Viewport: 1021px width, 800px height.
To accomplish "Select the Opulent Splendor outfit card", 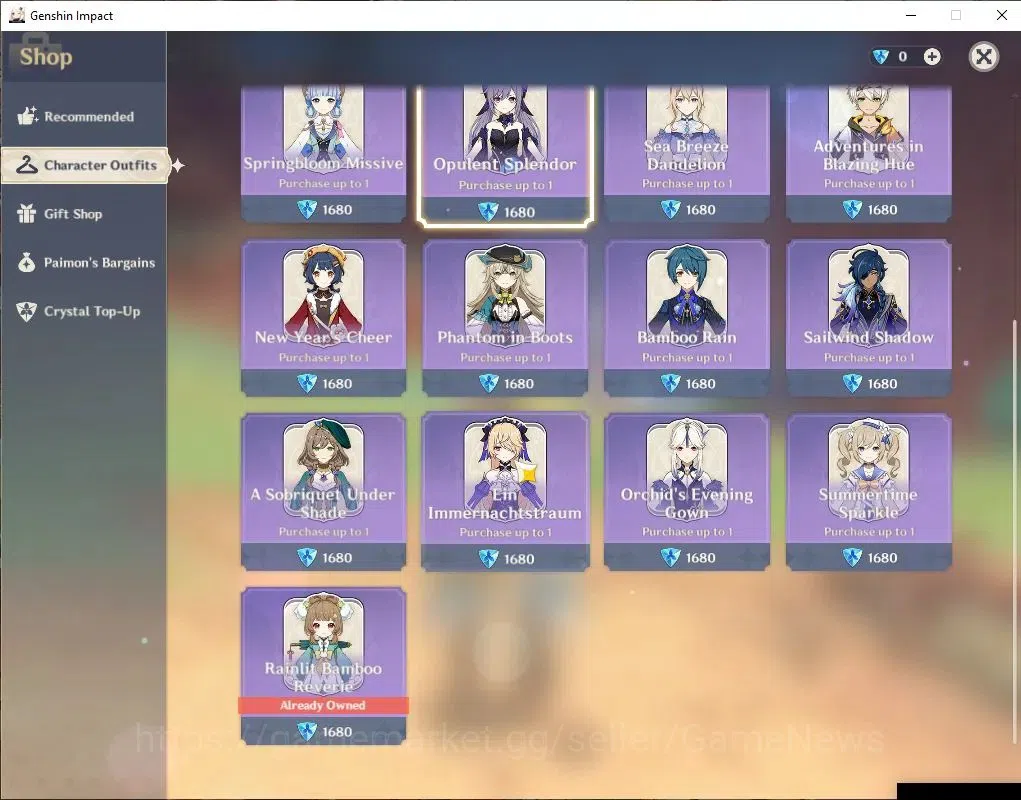I will click(505, 155).
